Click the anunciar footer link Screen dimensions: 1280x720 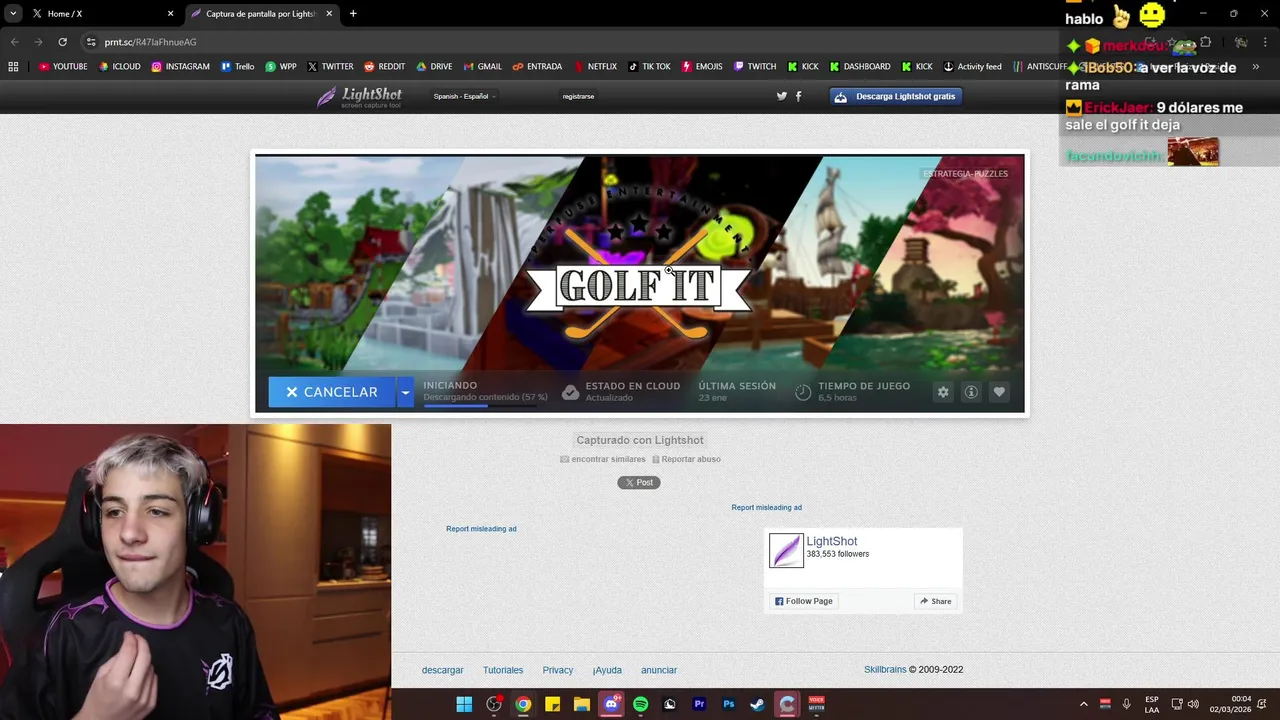tap(659, 670)
